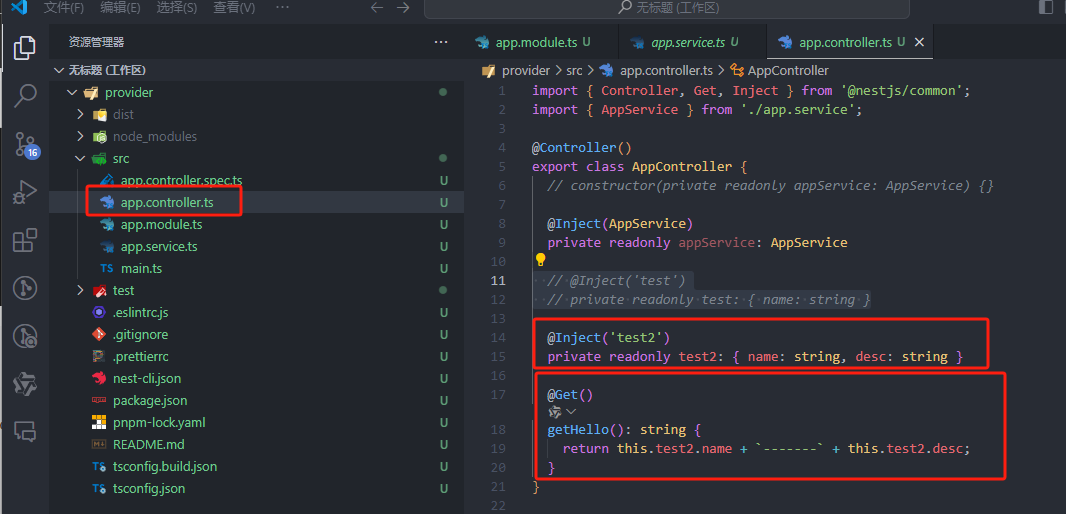Open the 编辑(E) menu
1066x514 pixels.
120,7
